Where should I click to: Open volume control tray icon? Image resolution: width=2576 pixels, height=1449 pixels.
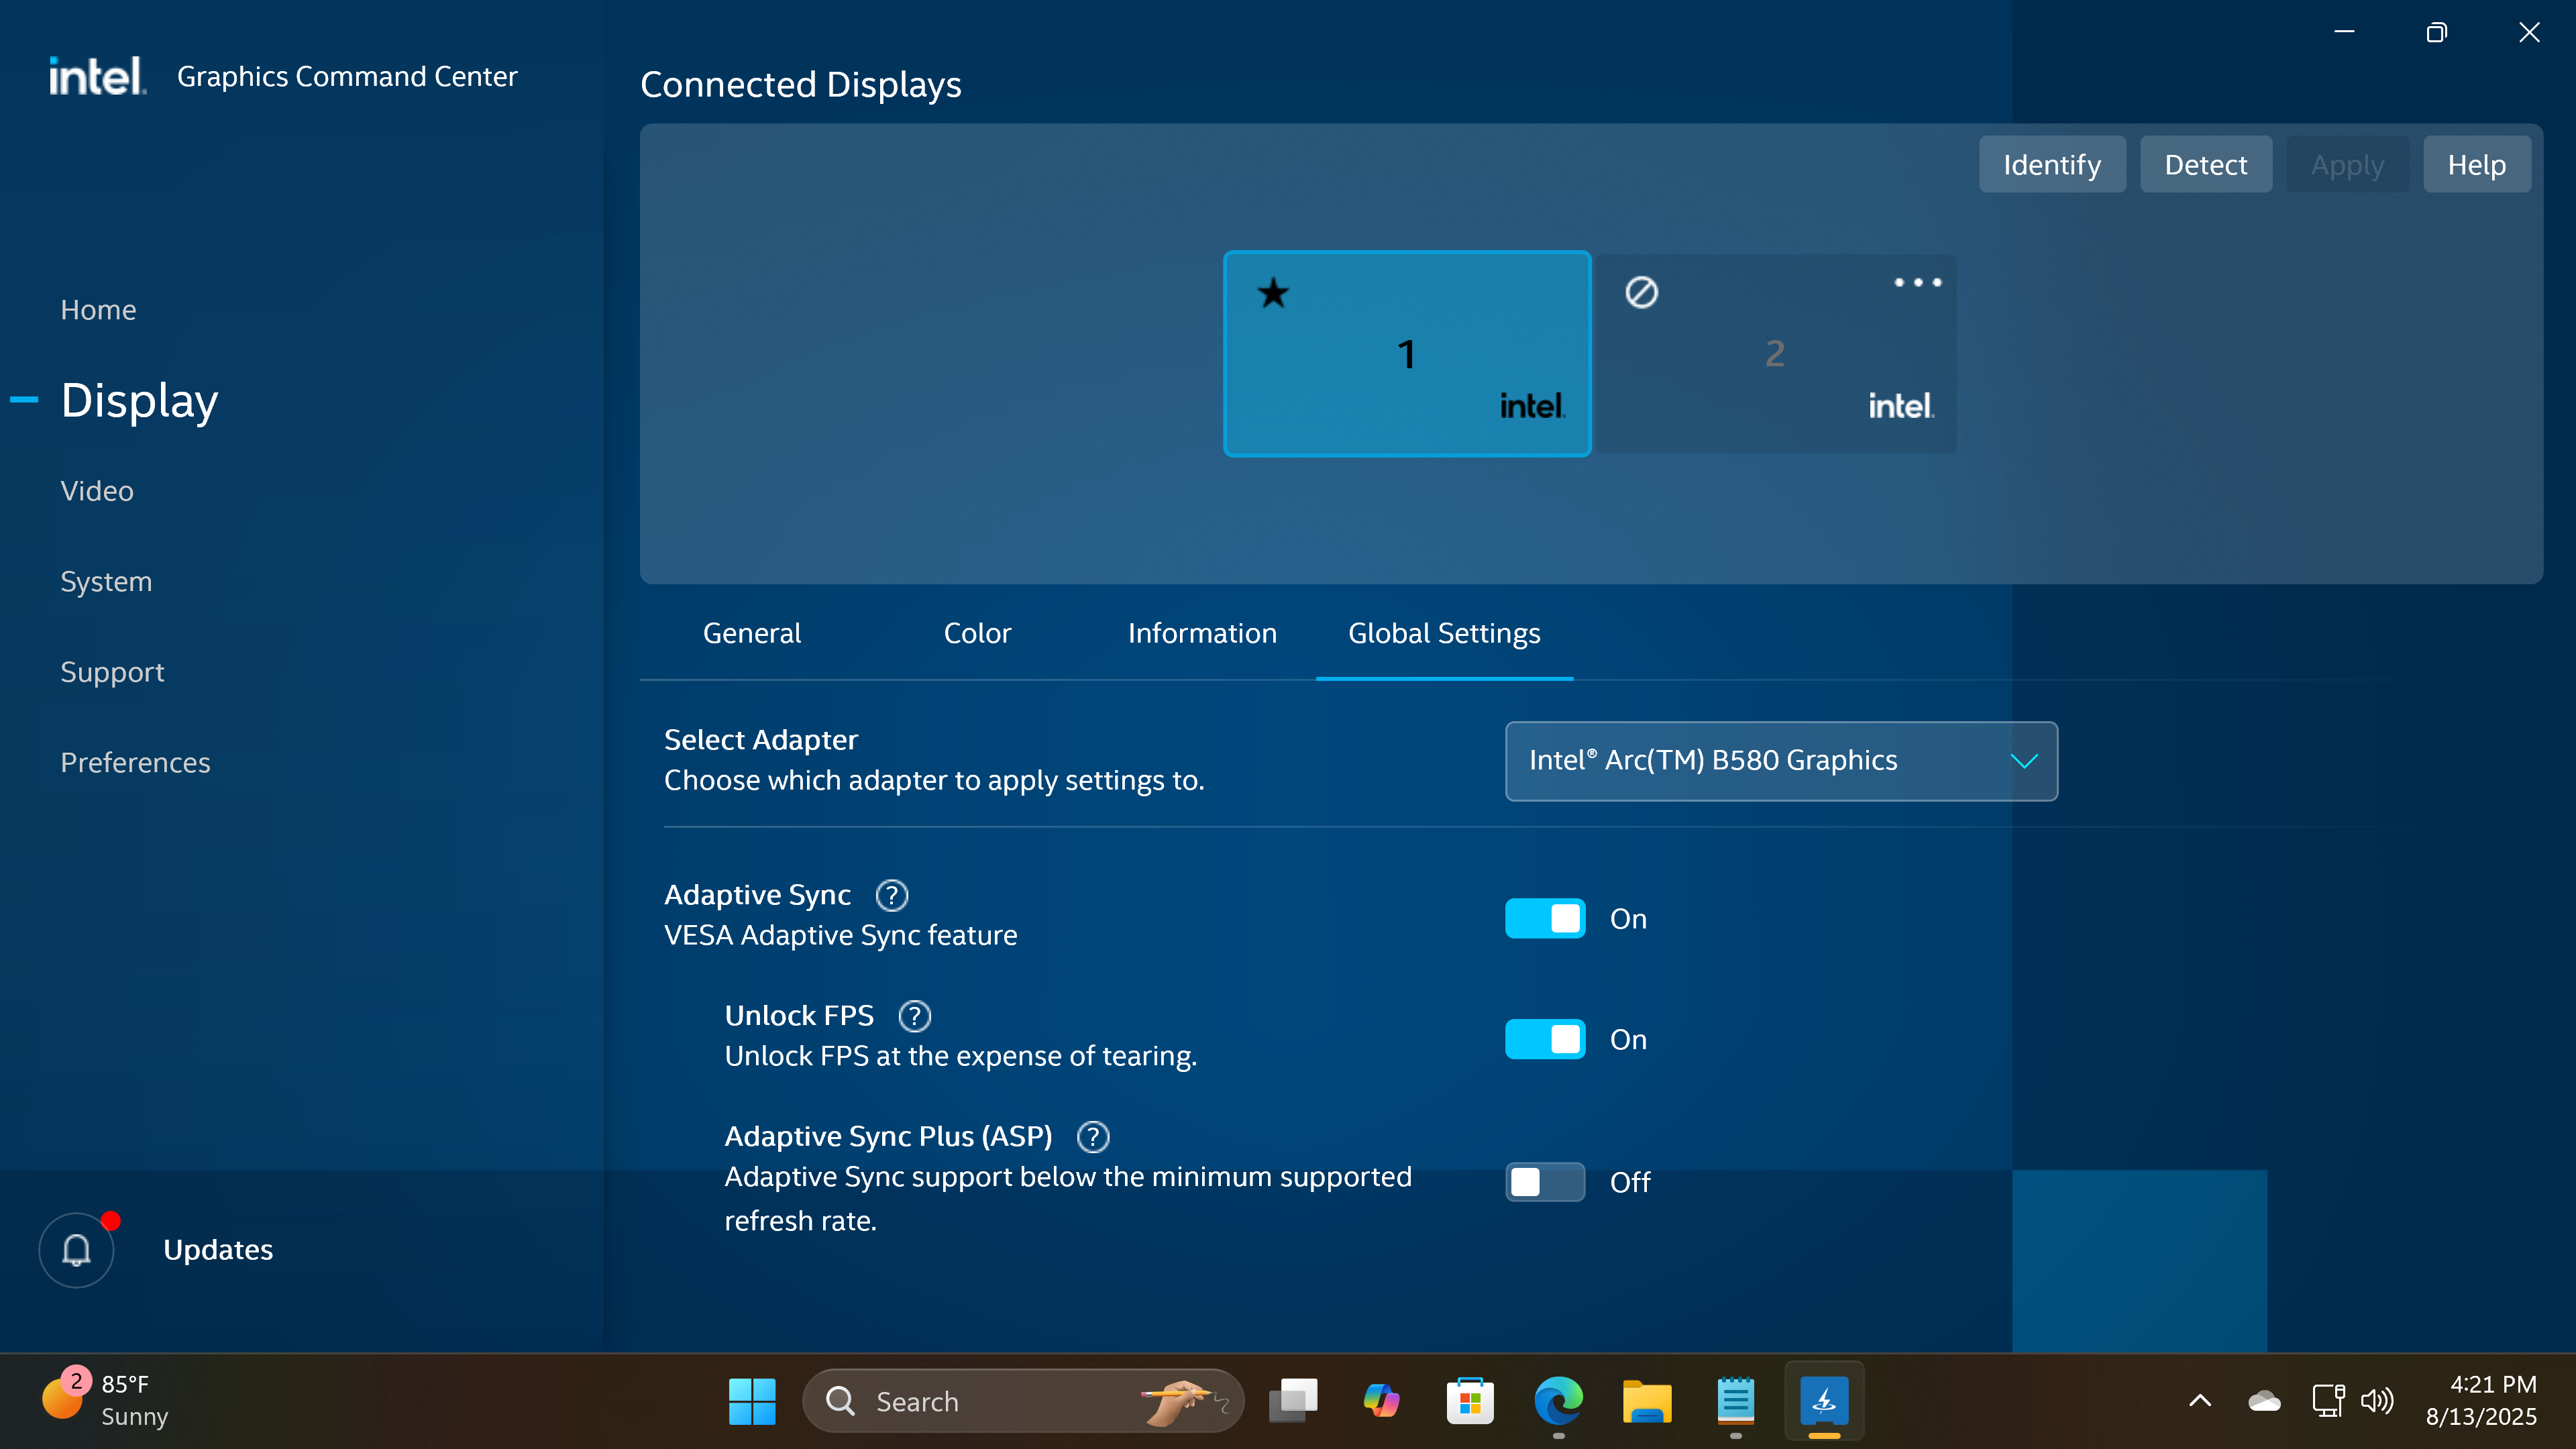coord(2377,1401)
